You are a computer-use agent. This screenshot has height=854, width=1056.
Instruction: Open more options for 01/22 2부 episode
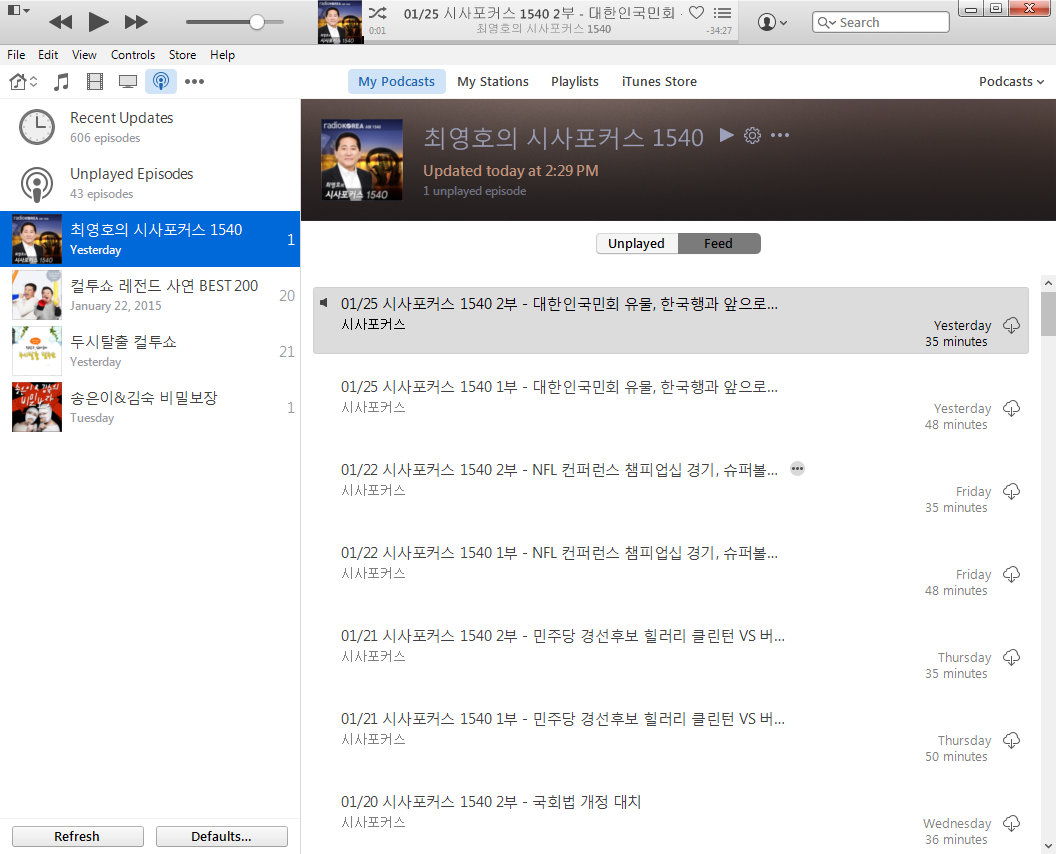click(x=797, y=469)
